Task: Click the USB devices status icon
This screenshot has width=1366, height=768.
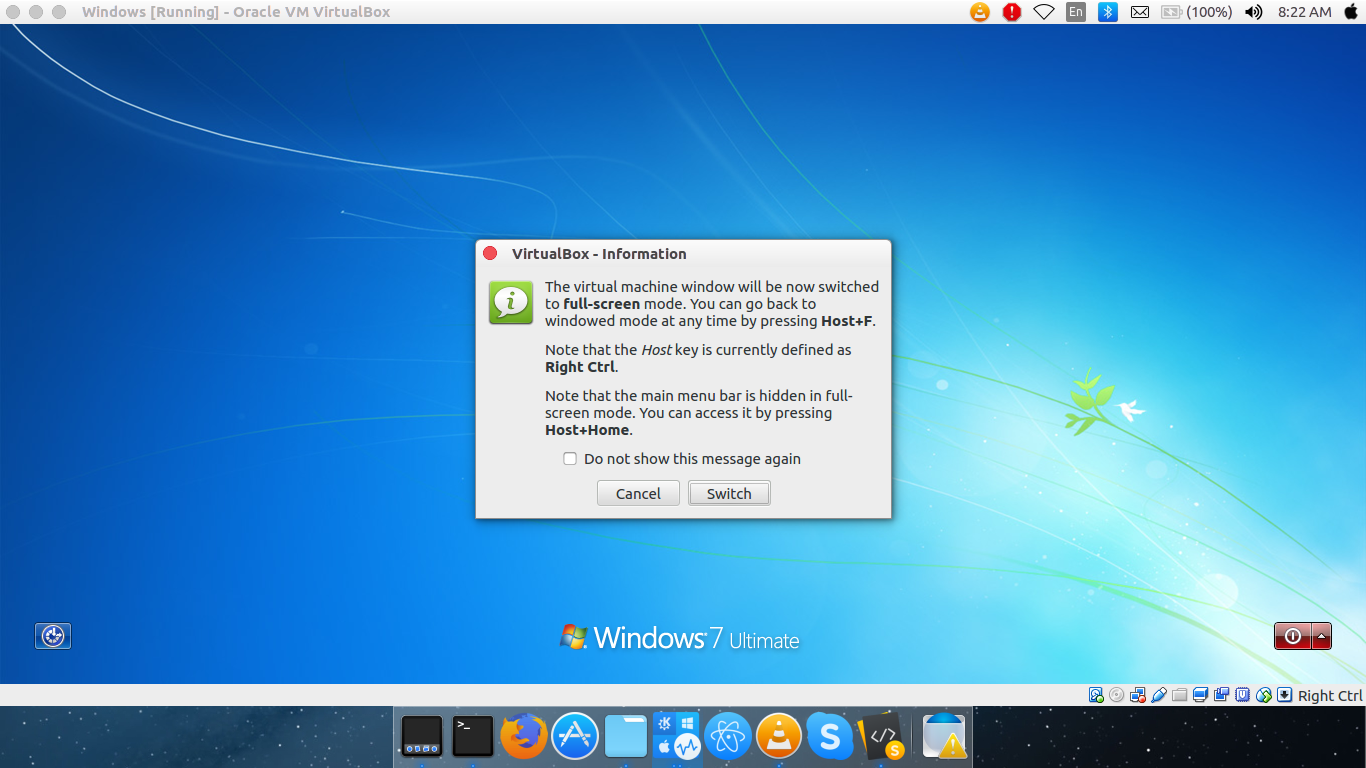Action: coord(1159,694)
